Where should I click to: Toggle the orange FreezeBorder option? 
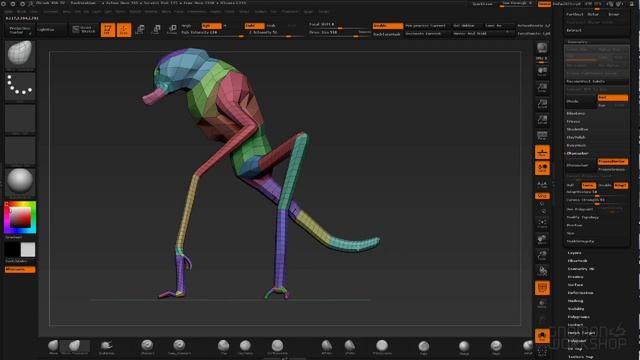click(613, 162)
